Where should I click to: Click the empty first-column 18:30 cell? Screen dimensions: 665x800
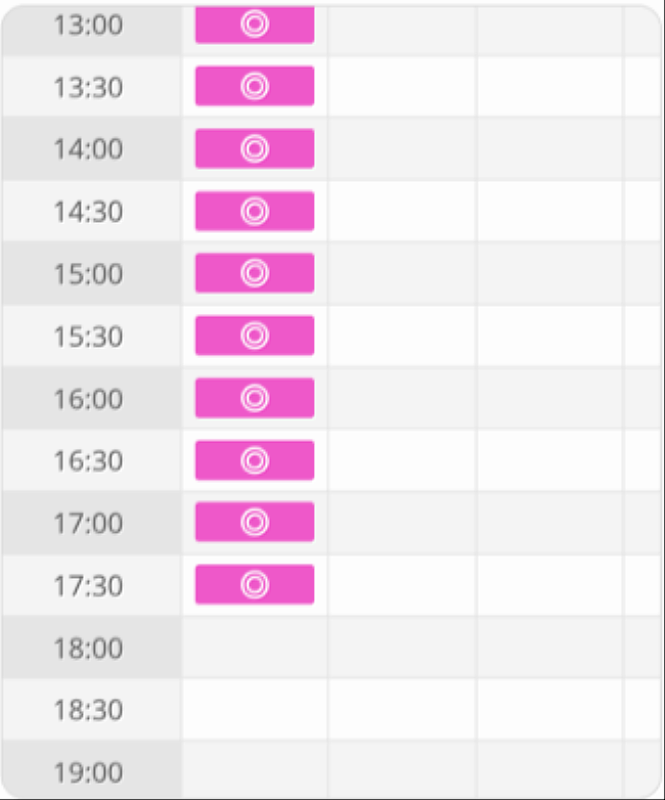click(x=255, y=709)
